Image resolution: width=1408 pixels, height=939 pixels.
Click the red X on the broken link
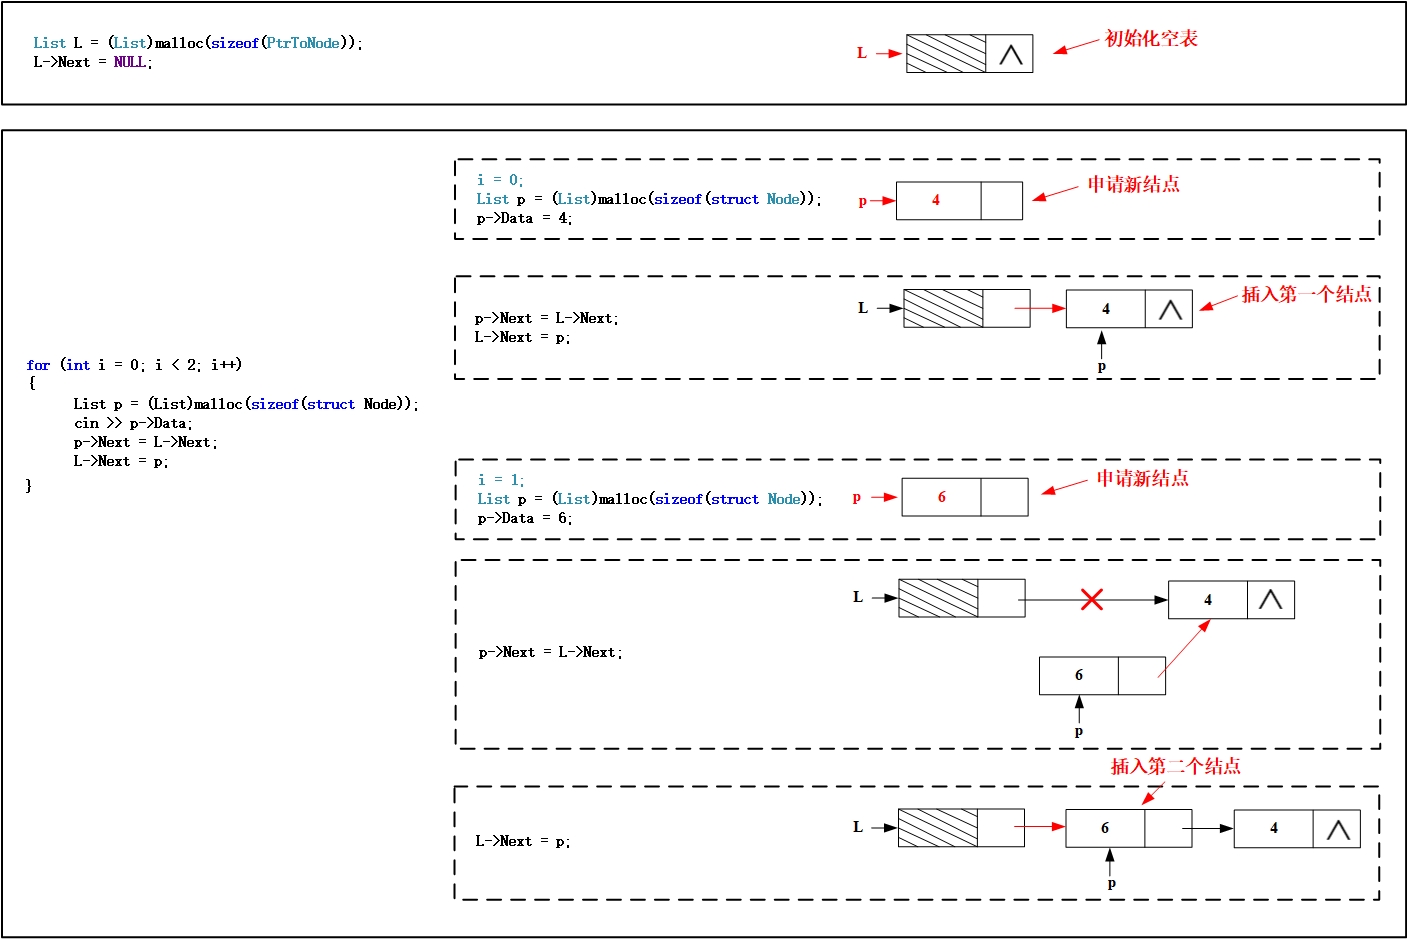pos(1092,599)
